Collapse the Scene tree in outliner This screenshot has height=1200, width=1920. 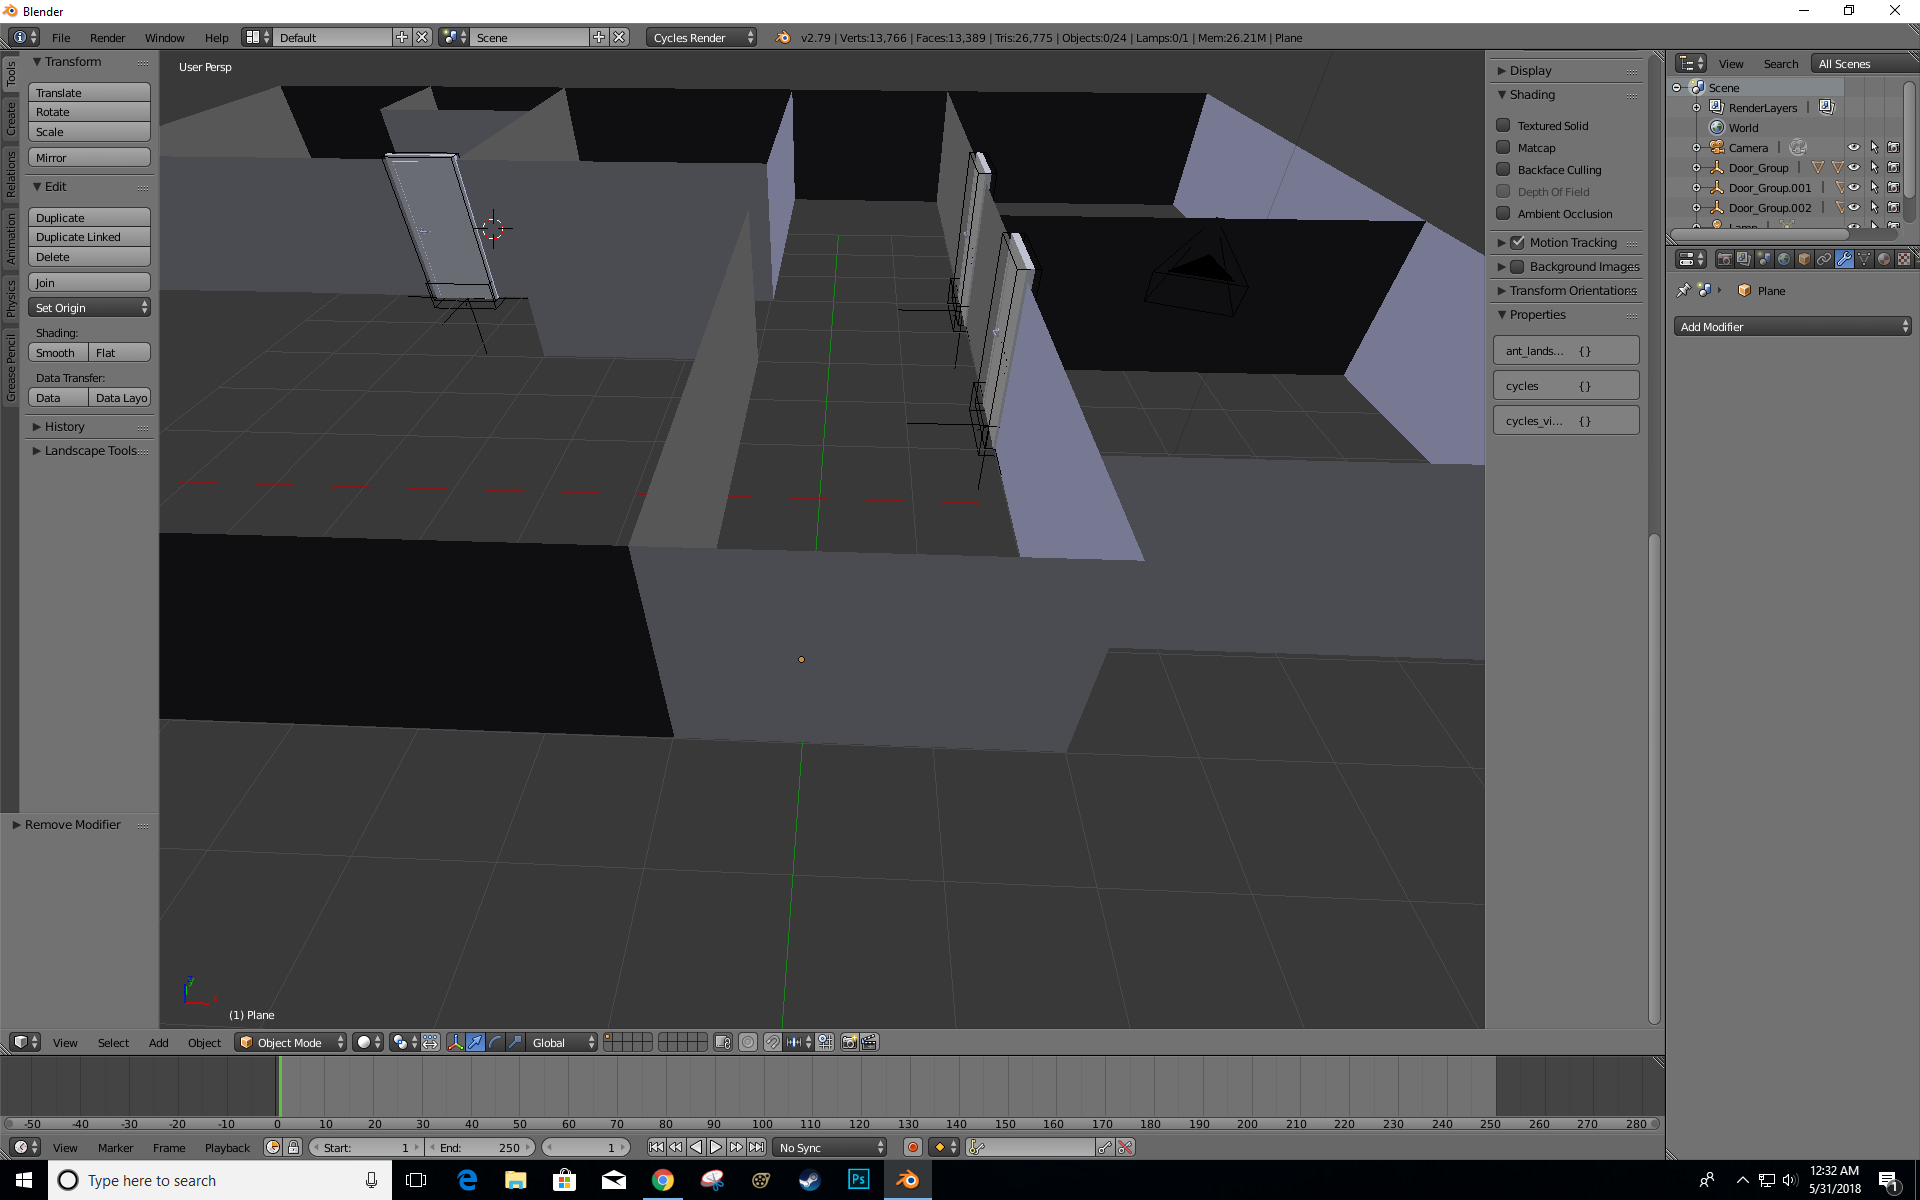point(1677,88)
